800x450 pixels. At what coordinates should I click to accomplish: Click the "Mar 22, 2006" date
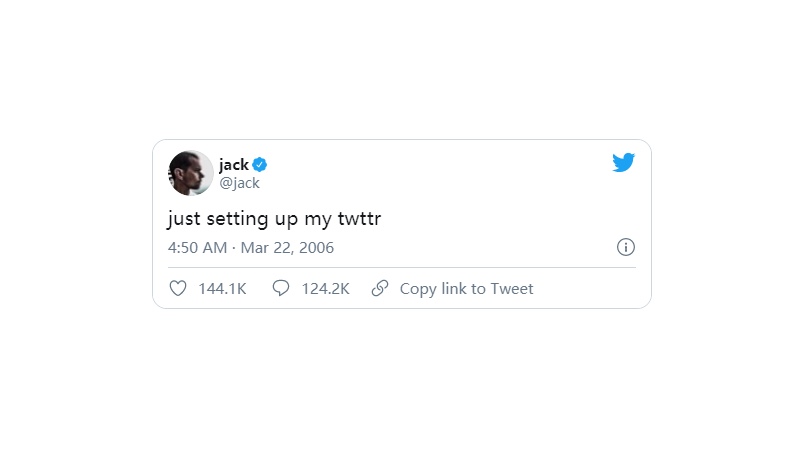coord(287,247)
